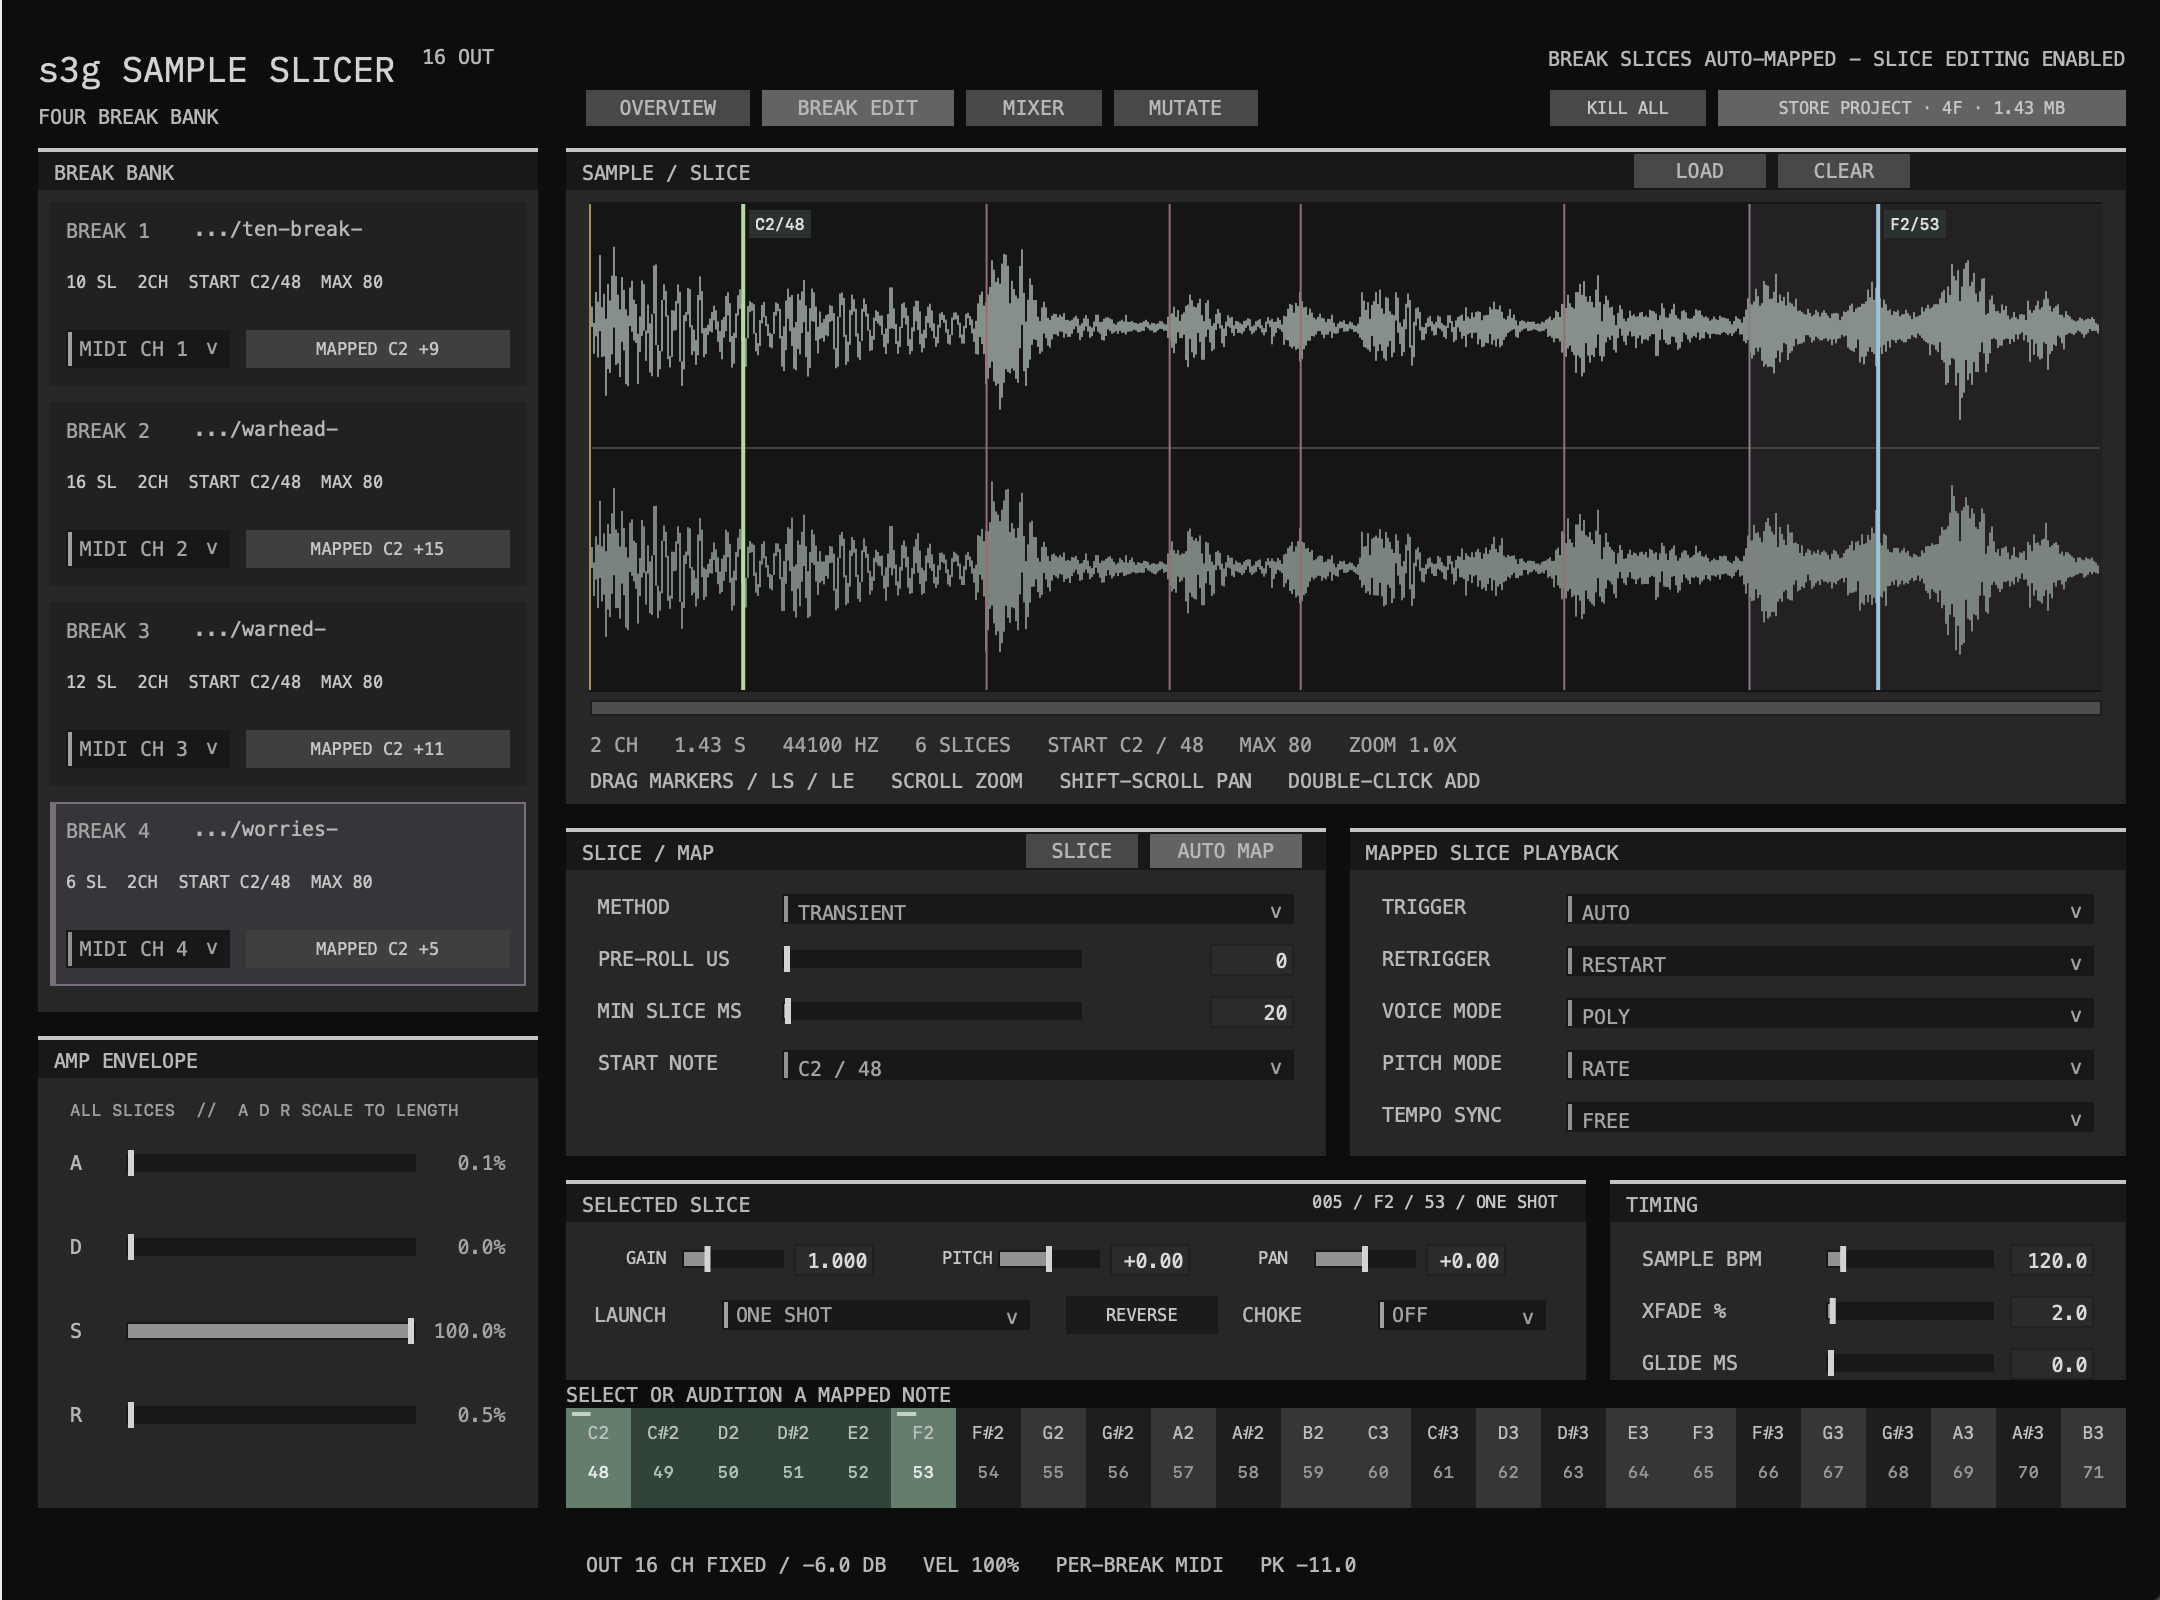Click the PRE-ROLL US slider
Image resolution: width=2160 pixels, height=1600 pixels.
pyautogui.click(x=933, y=959)
